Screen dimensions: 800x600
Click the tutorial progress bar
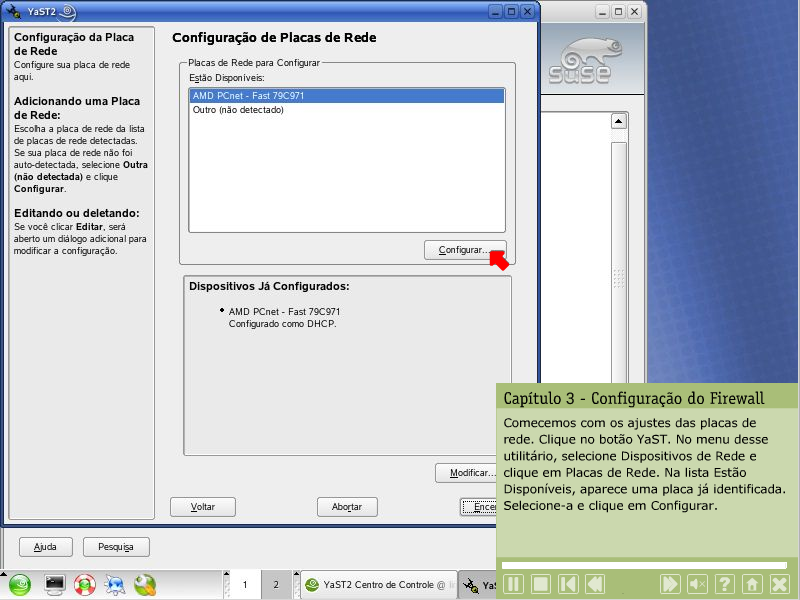pyautogui.click(x=645, y=565)
